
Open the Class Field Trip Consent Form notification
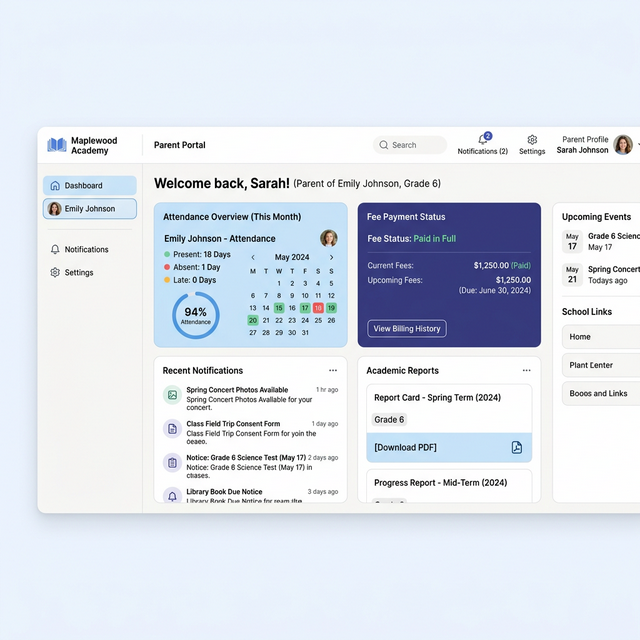[x=251, y=432]
